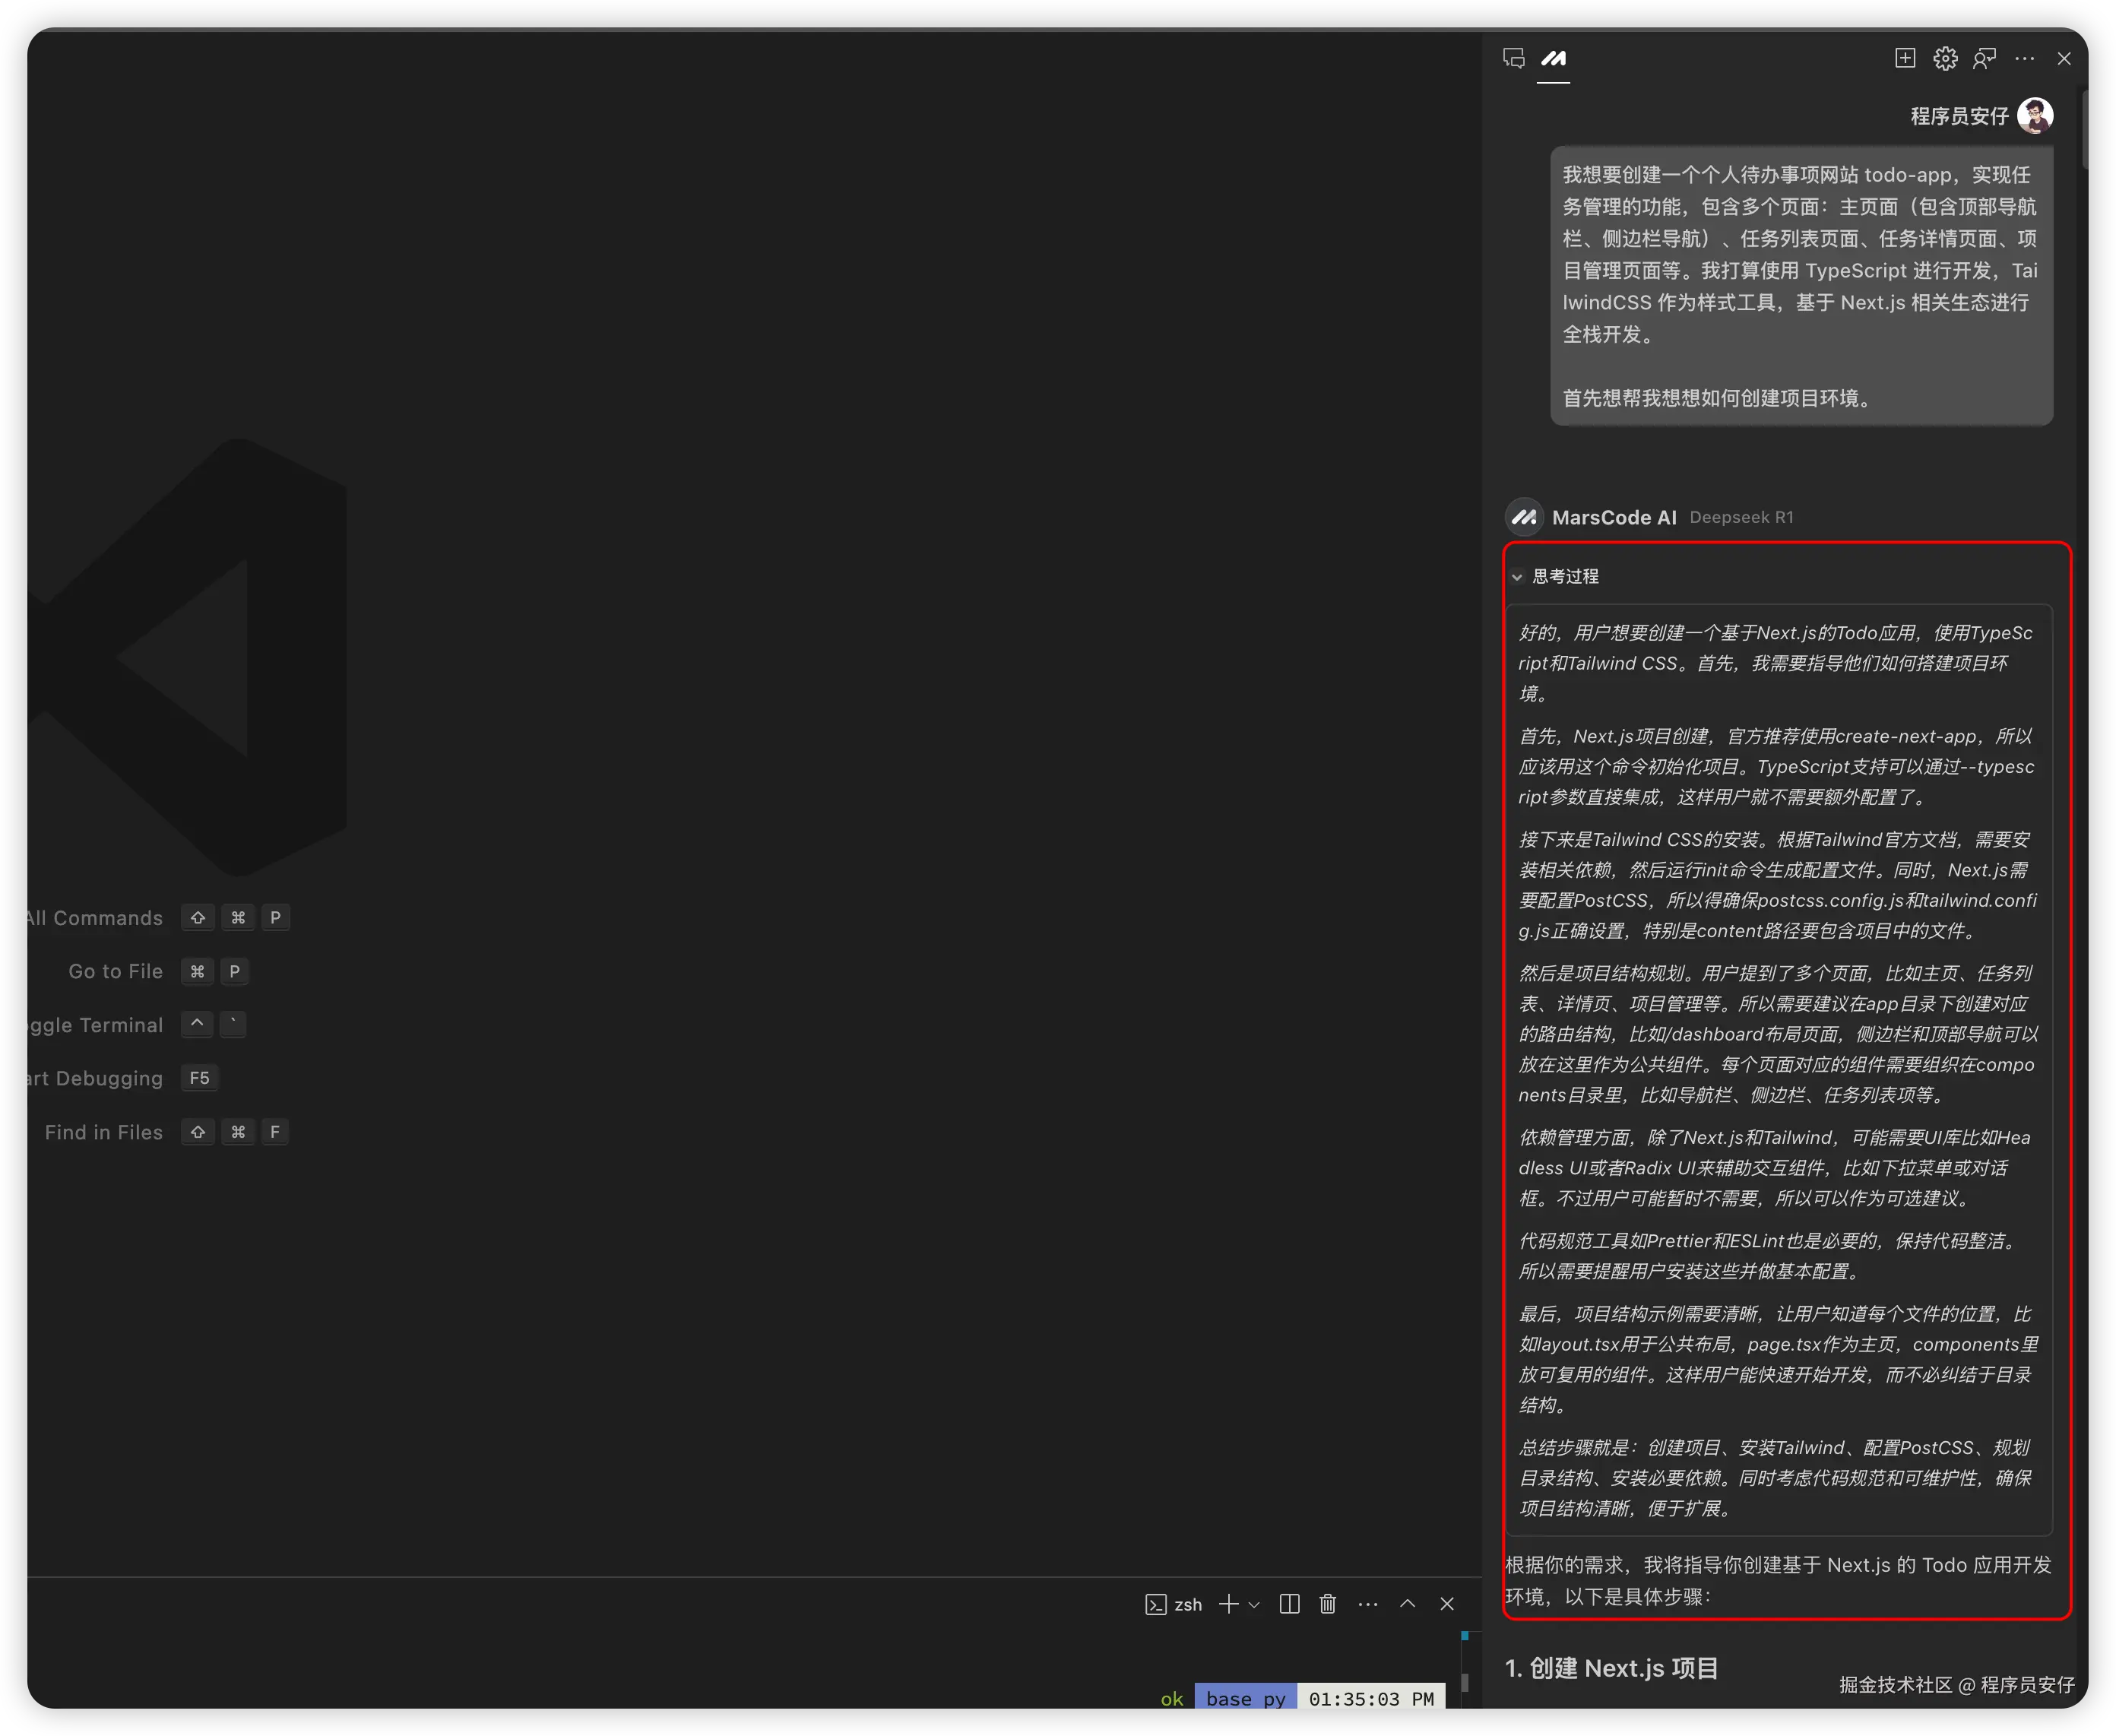Screen dimensions: 2116x1736
Task: Click the MarsCode AI logo avatar
Action: [x=1524, y=518]
